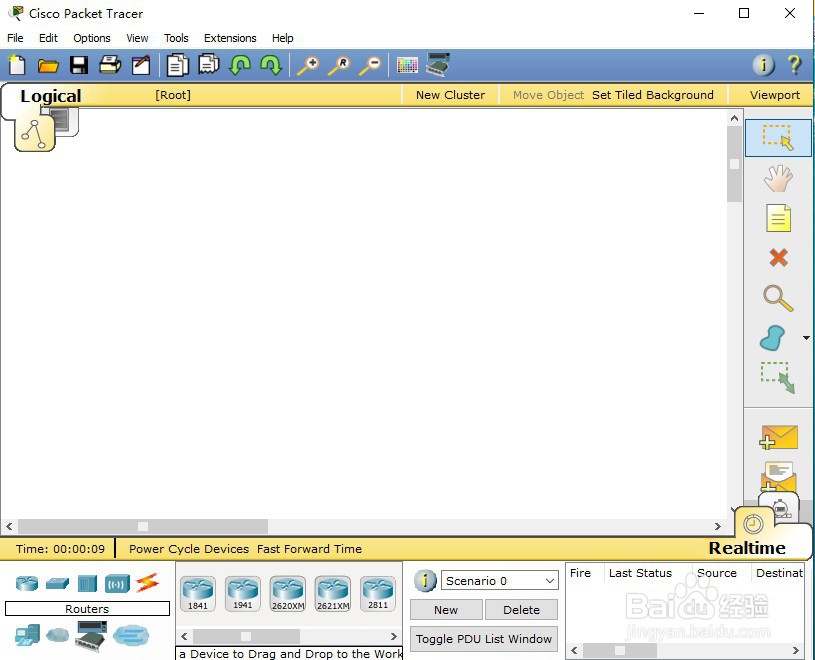Open the Edit menu
The image size is (815, 660).
click(x=48, y=38)
